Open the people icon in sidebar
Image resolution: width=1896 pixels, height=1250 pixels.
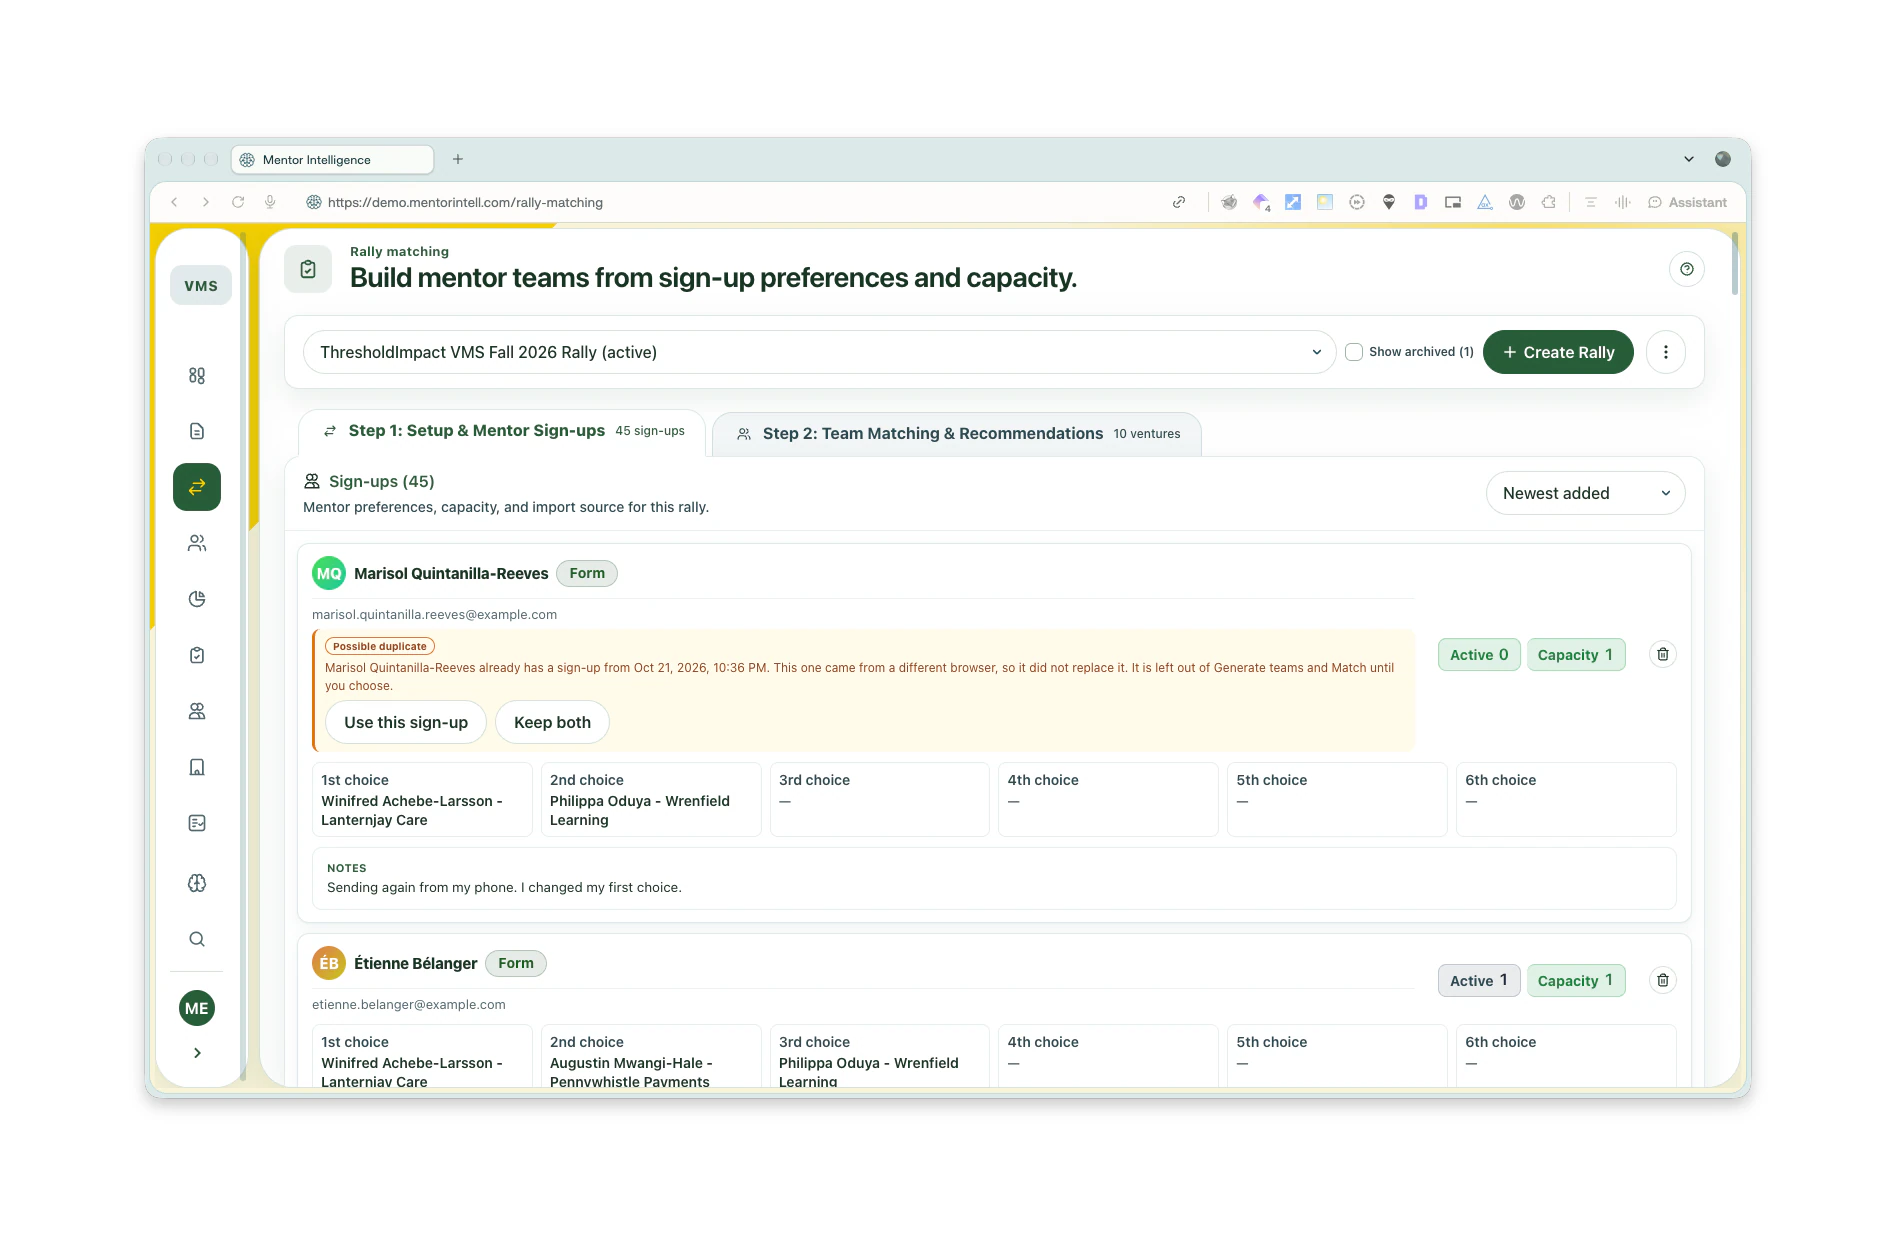coord(197,543)
